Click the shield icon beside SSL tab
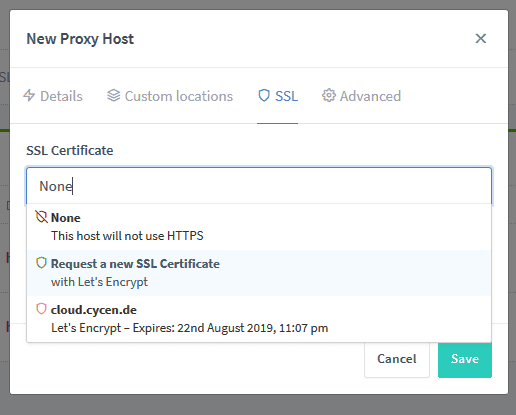Screen dimensions: 516x415 pos(264,96)
